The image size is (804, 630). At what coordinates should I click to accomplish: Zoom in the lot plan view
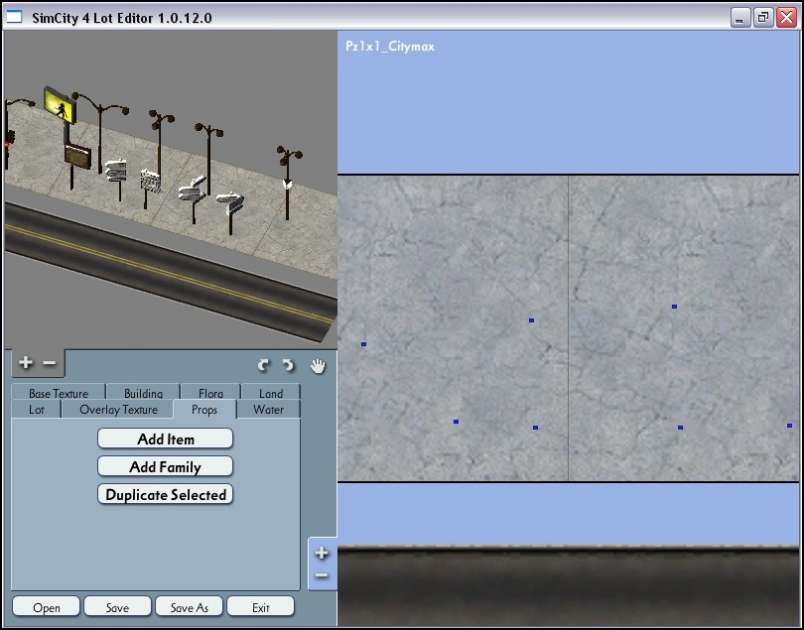point(321,553)
